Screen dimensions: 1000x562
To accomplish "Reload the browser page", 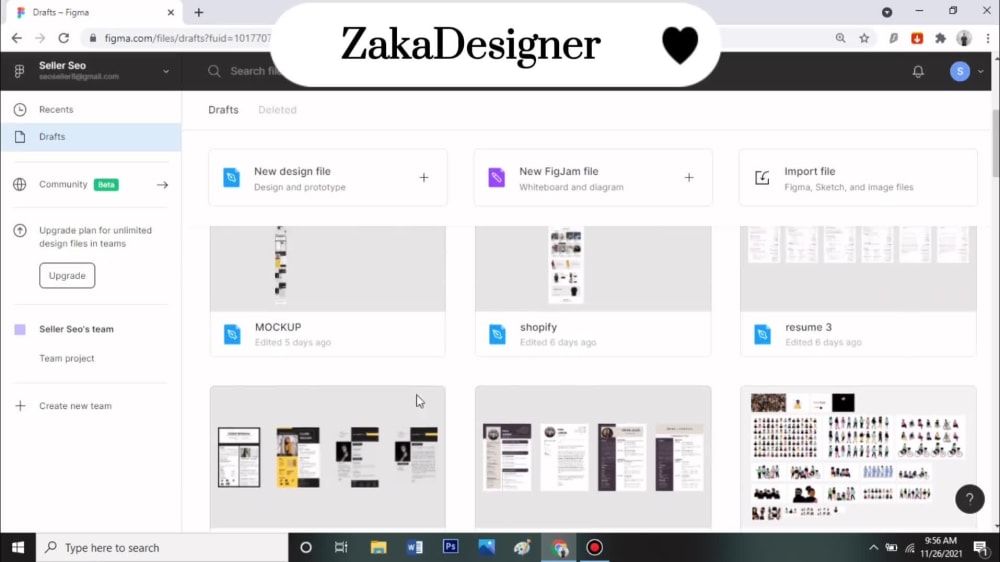I will click(64, 38).
